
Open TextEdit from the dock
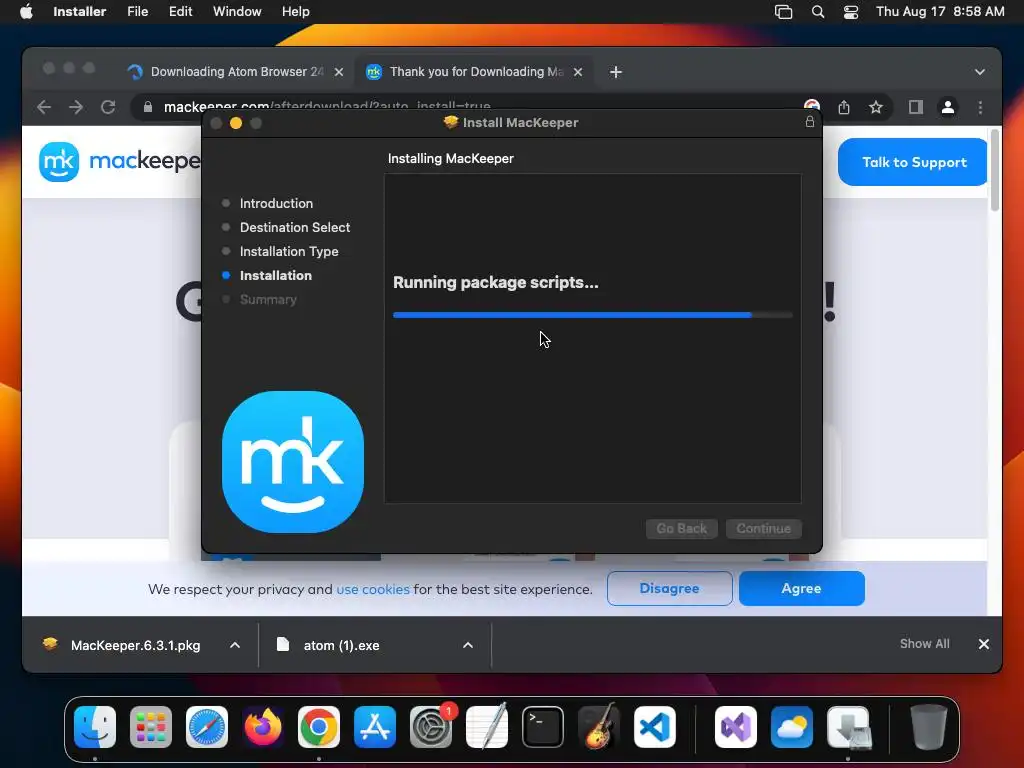tap(487, 726)
